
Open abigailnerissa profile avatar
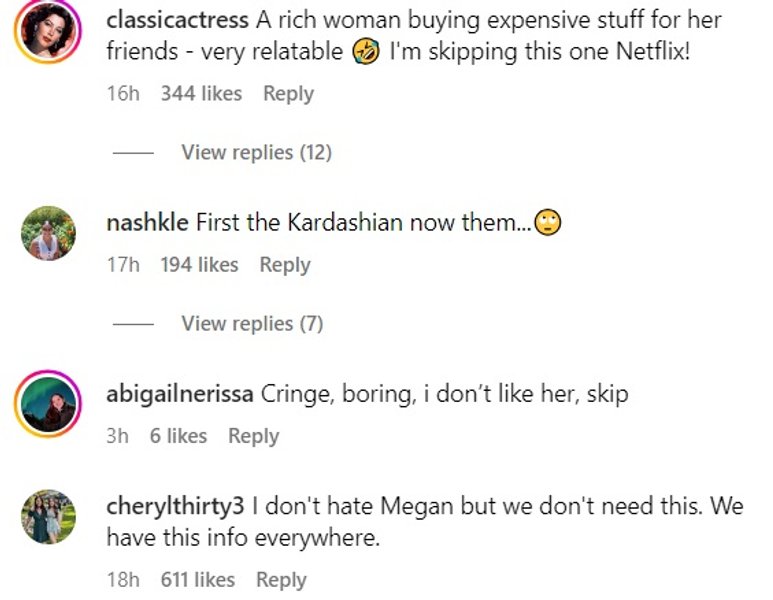tap(48, 403)
